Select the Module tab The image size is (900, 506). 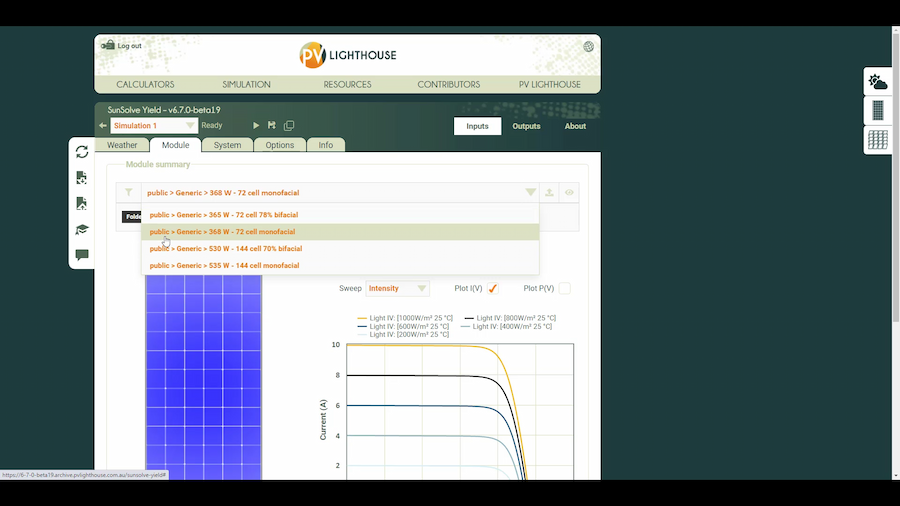pyautogui.click(x=175, y=145)
